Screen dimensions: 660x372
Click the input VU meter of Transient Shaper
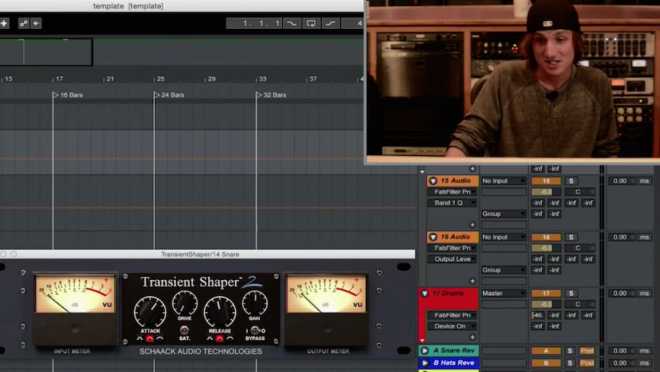[x=75, y=294]
